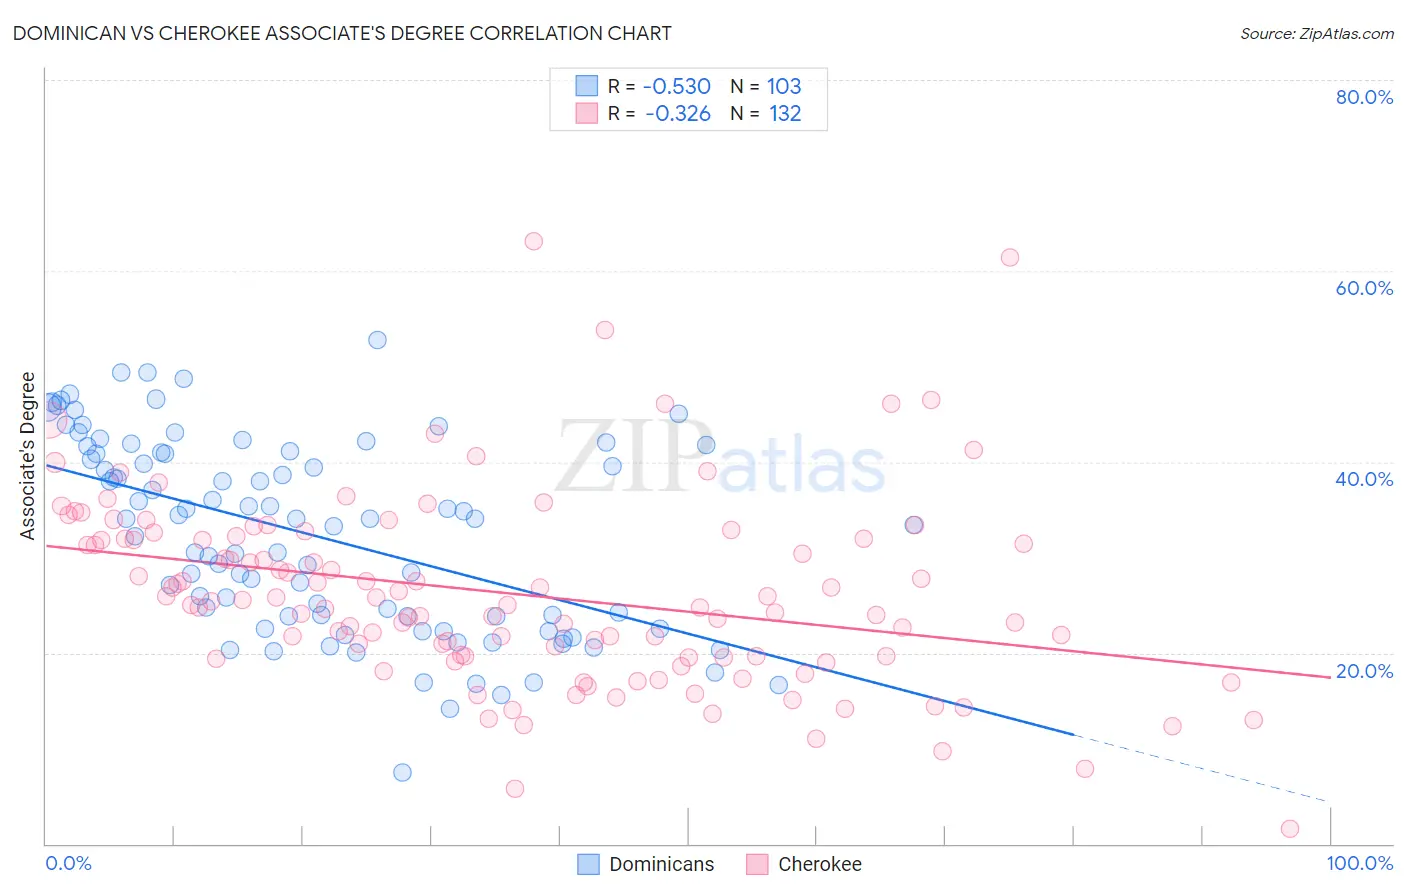
Task: Click the 40.0% y-axis tick label
Action: (x=1364, y=479)
